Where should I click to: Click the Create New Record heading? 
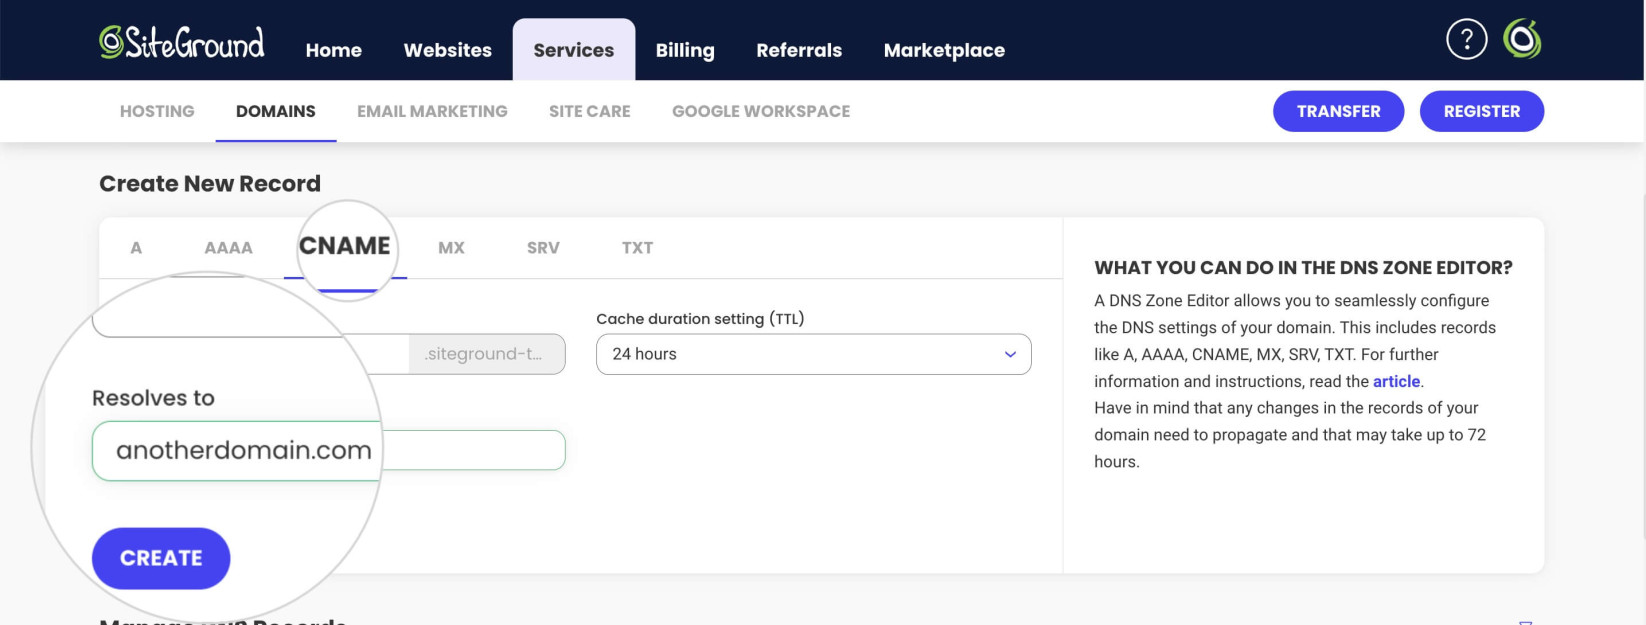pos(210,184)
